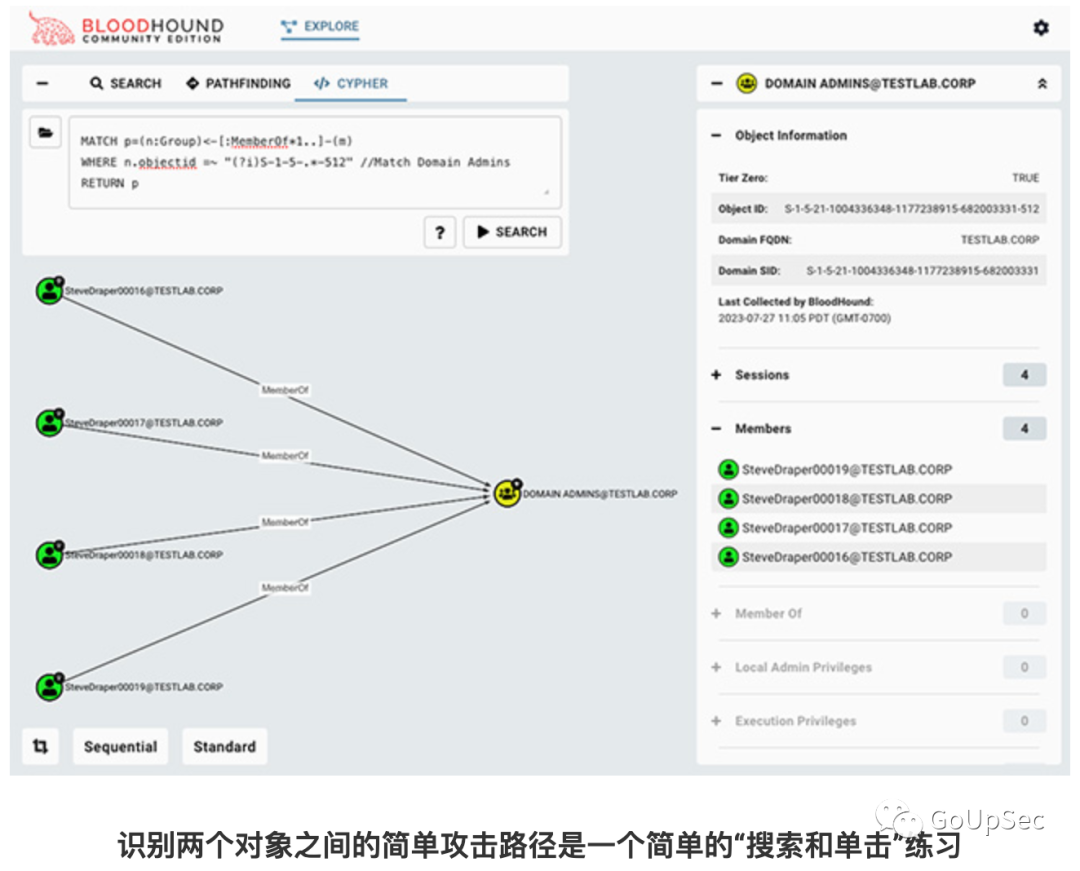Click user icon beside SteveDraper00018 member
Image resolution: width=1080 pixels, height=871 pixels.
pyautogui.click(x=728, y=499)
